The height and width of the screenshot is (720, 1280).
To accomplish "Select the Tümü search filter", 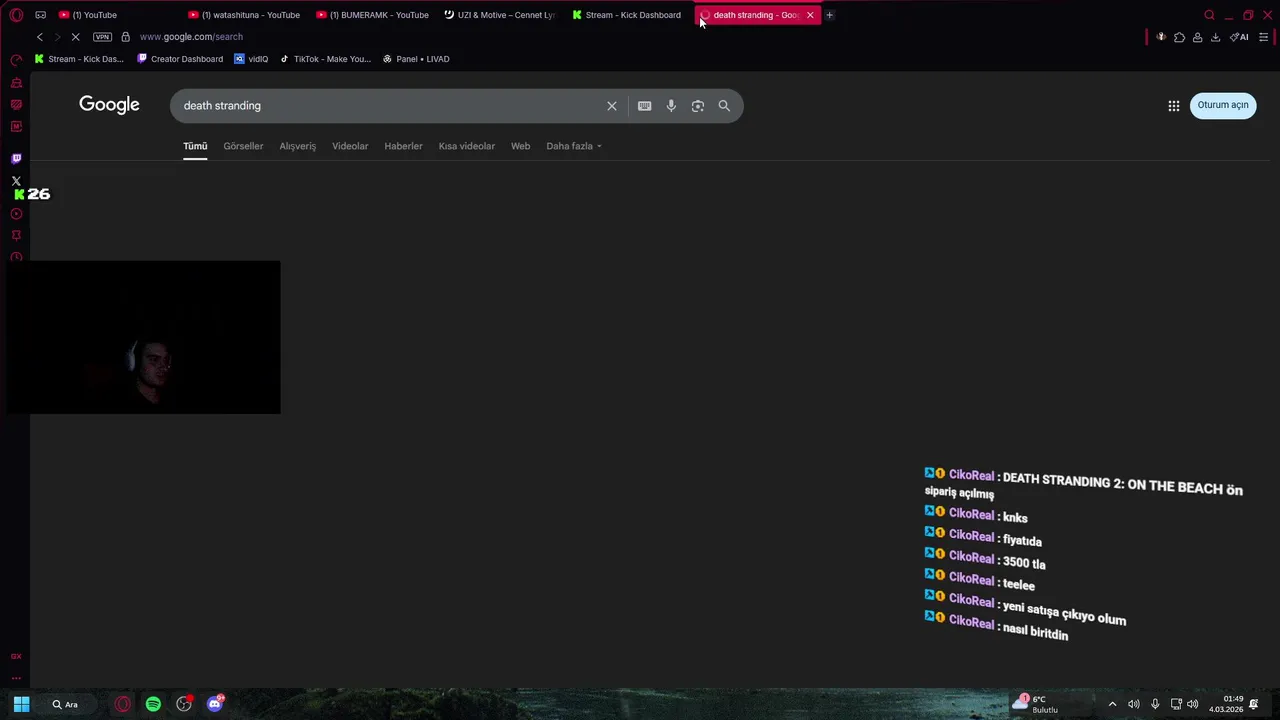I will click(195, 146).
